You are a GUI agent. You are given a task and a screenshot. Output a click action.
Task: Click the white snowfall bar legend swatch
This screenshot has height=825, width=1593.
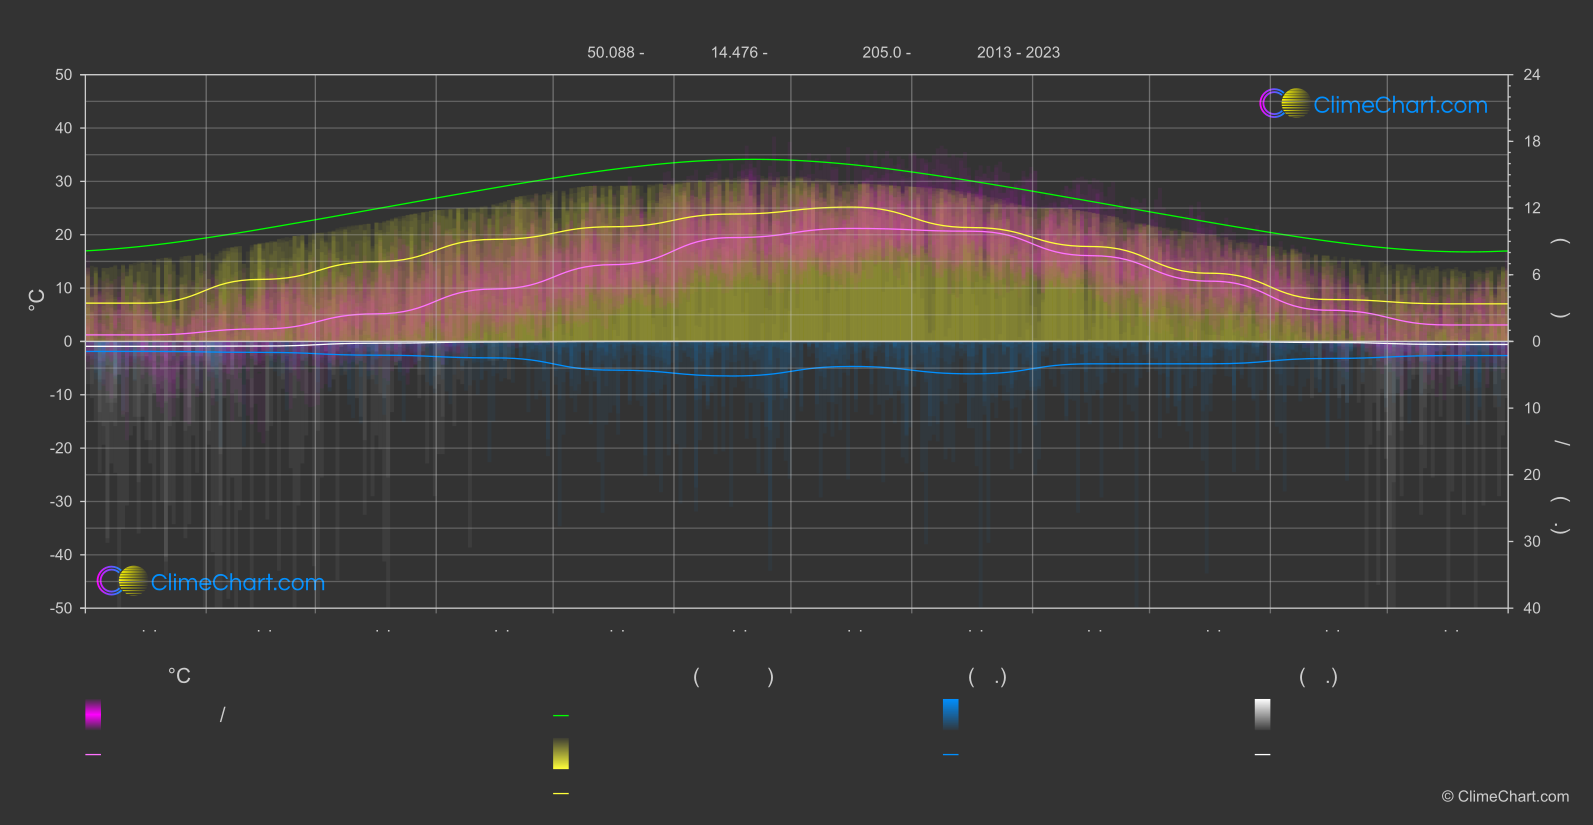pyautogui.click(x=1263, y=714)
